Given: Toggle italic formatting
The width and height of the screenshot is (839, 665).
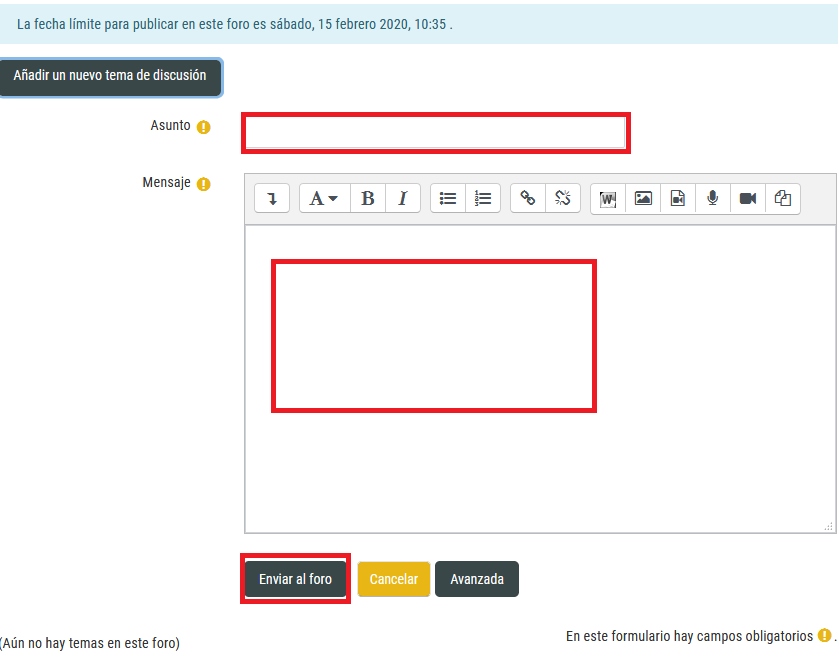Looking at the screenshot, I should [403, 198].
